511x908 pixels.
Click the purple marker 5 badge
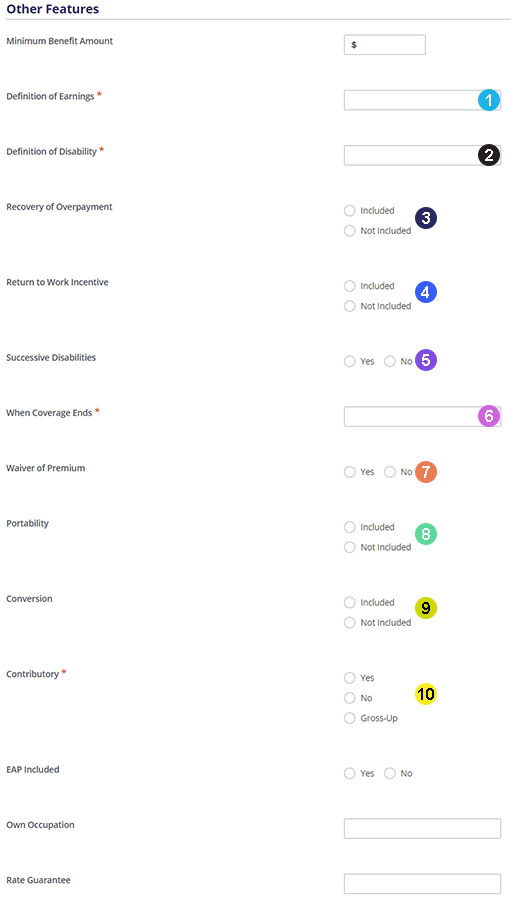pos(426,360)
